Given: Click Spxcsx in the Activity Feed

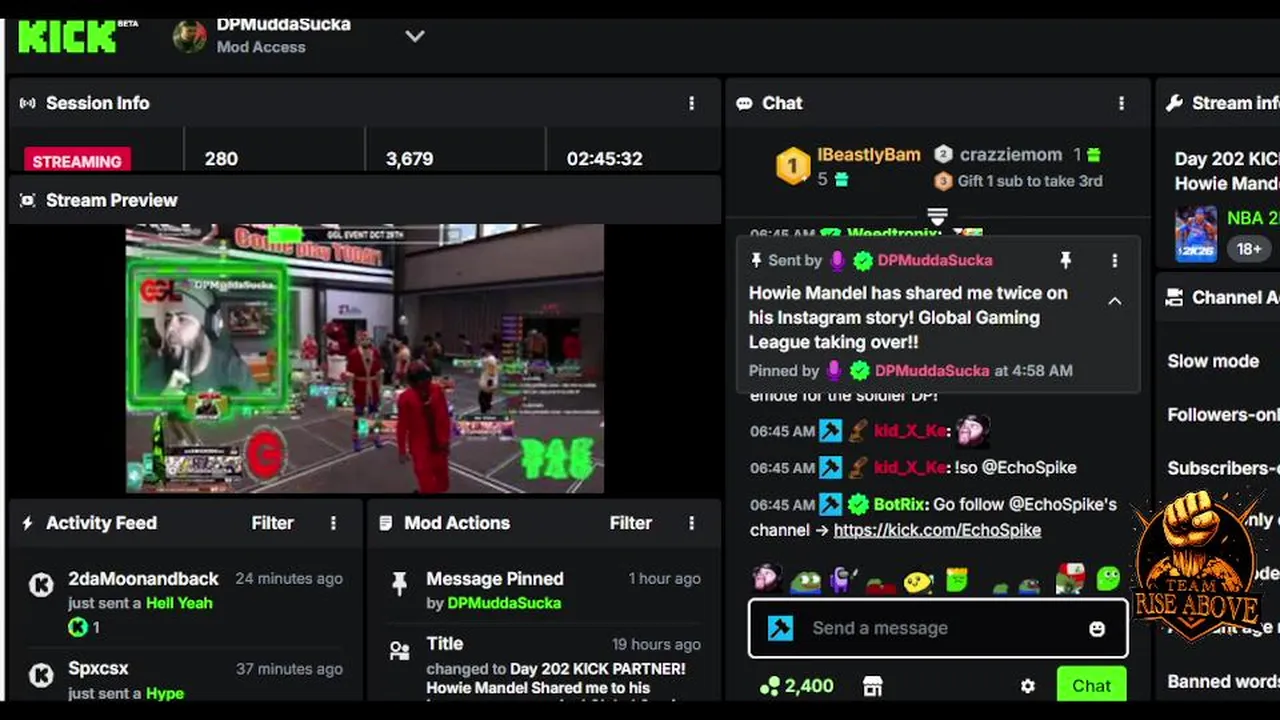Looking at the screenshot, I should click(x=98, y=668).
